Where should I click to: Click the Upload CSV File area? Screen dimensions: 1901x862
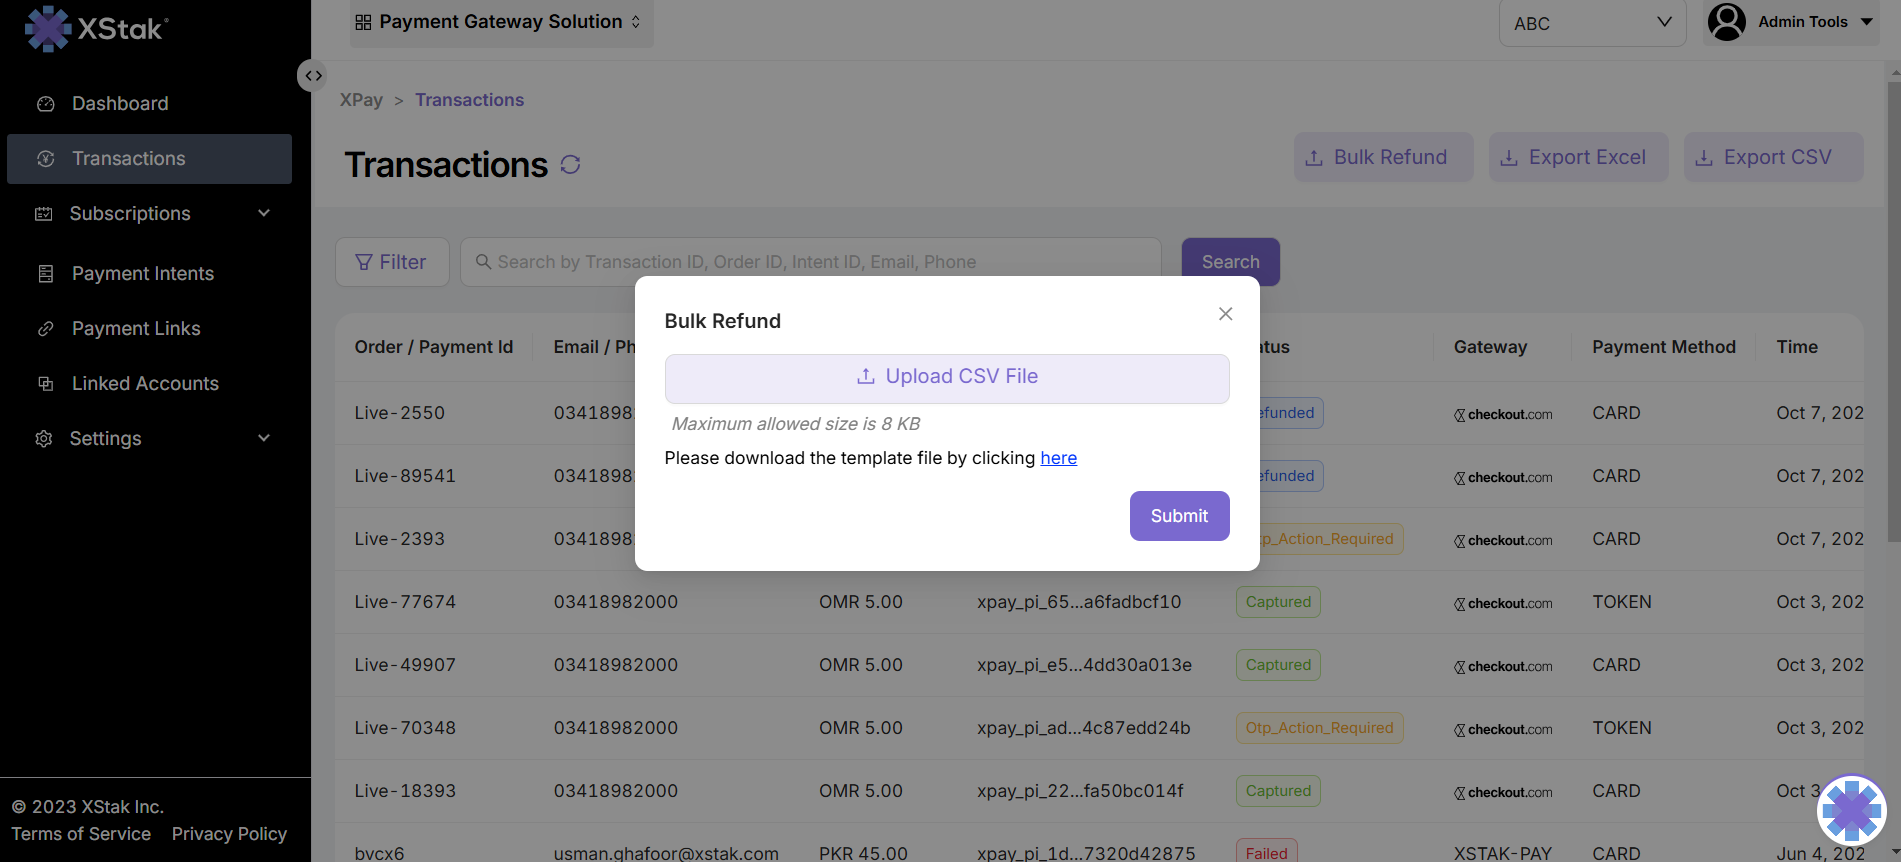[x=946, y=378]
